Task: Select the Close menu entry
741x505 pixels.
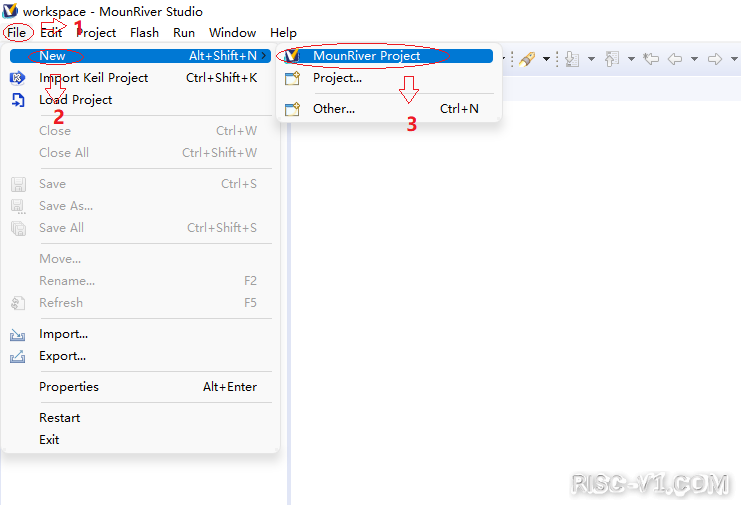Action: (140, 131)
